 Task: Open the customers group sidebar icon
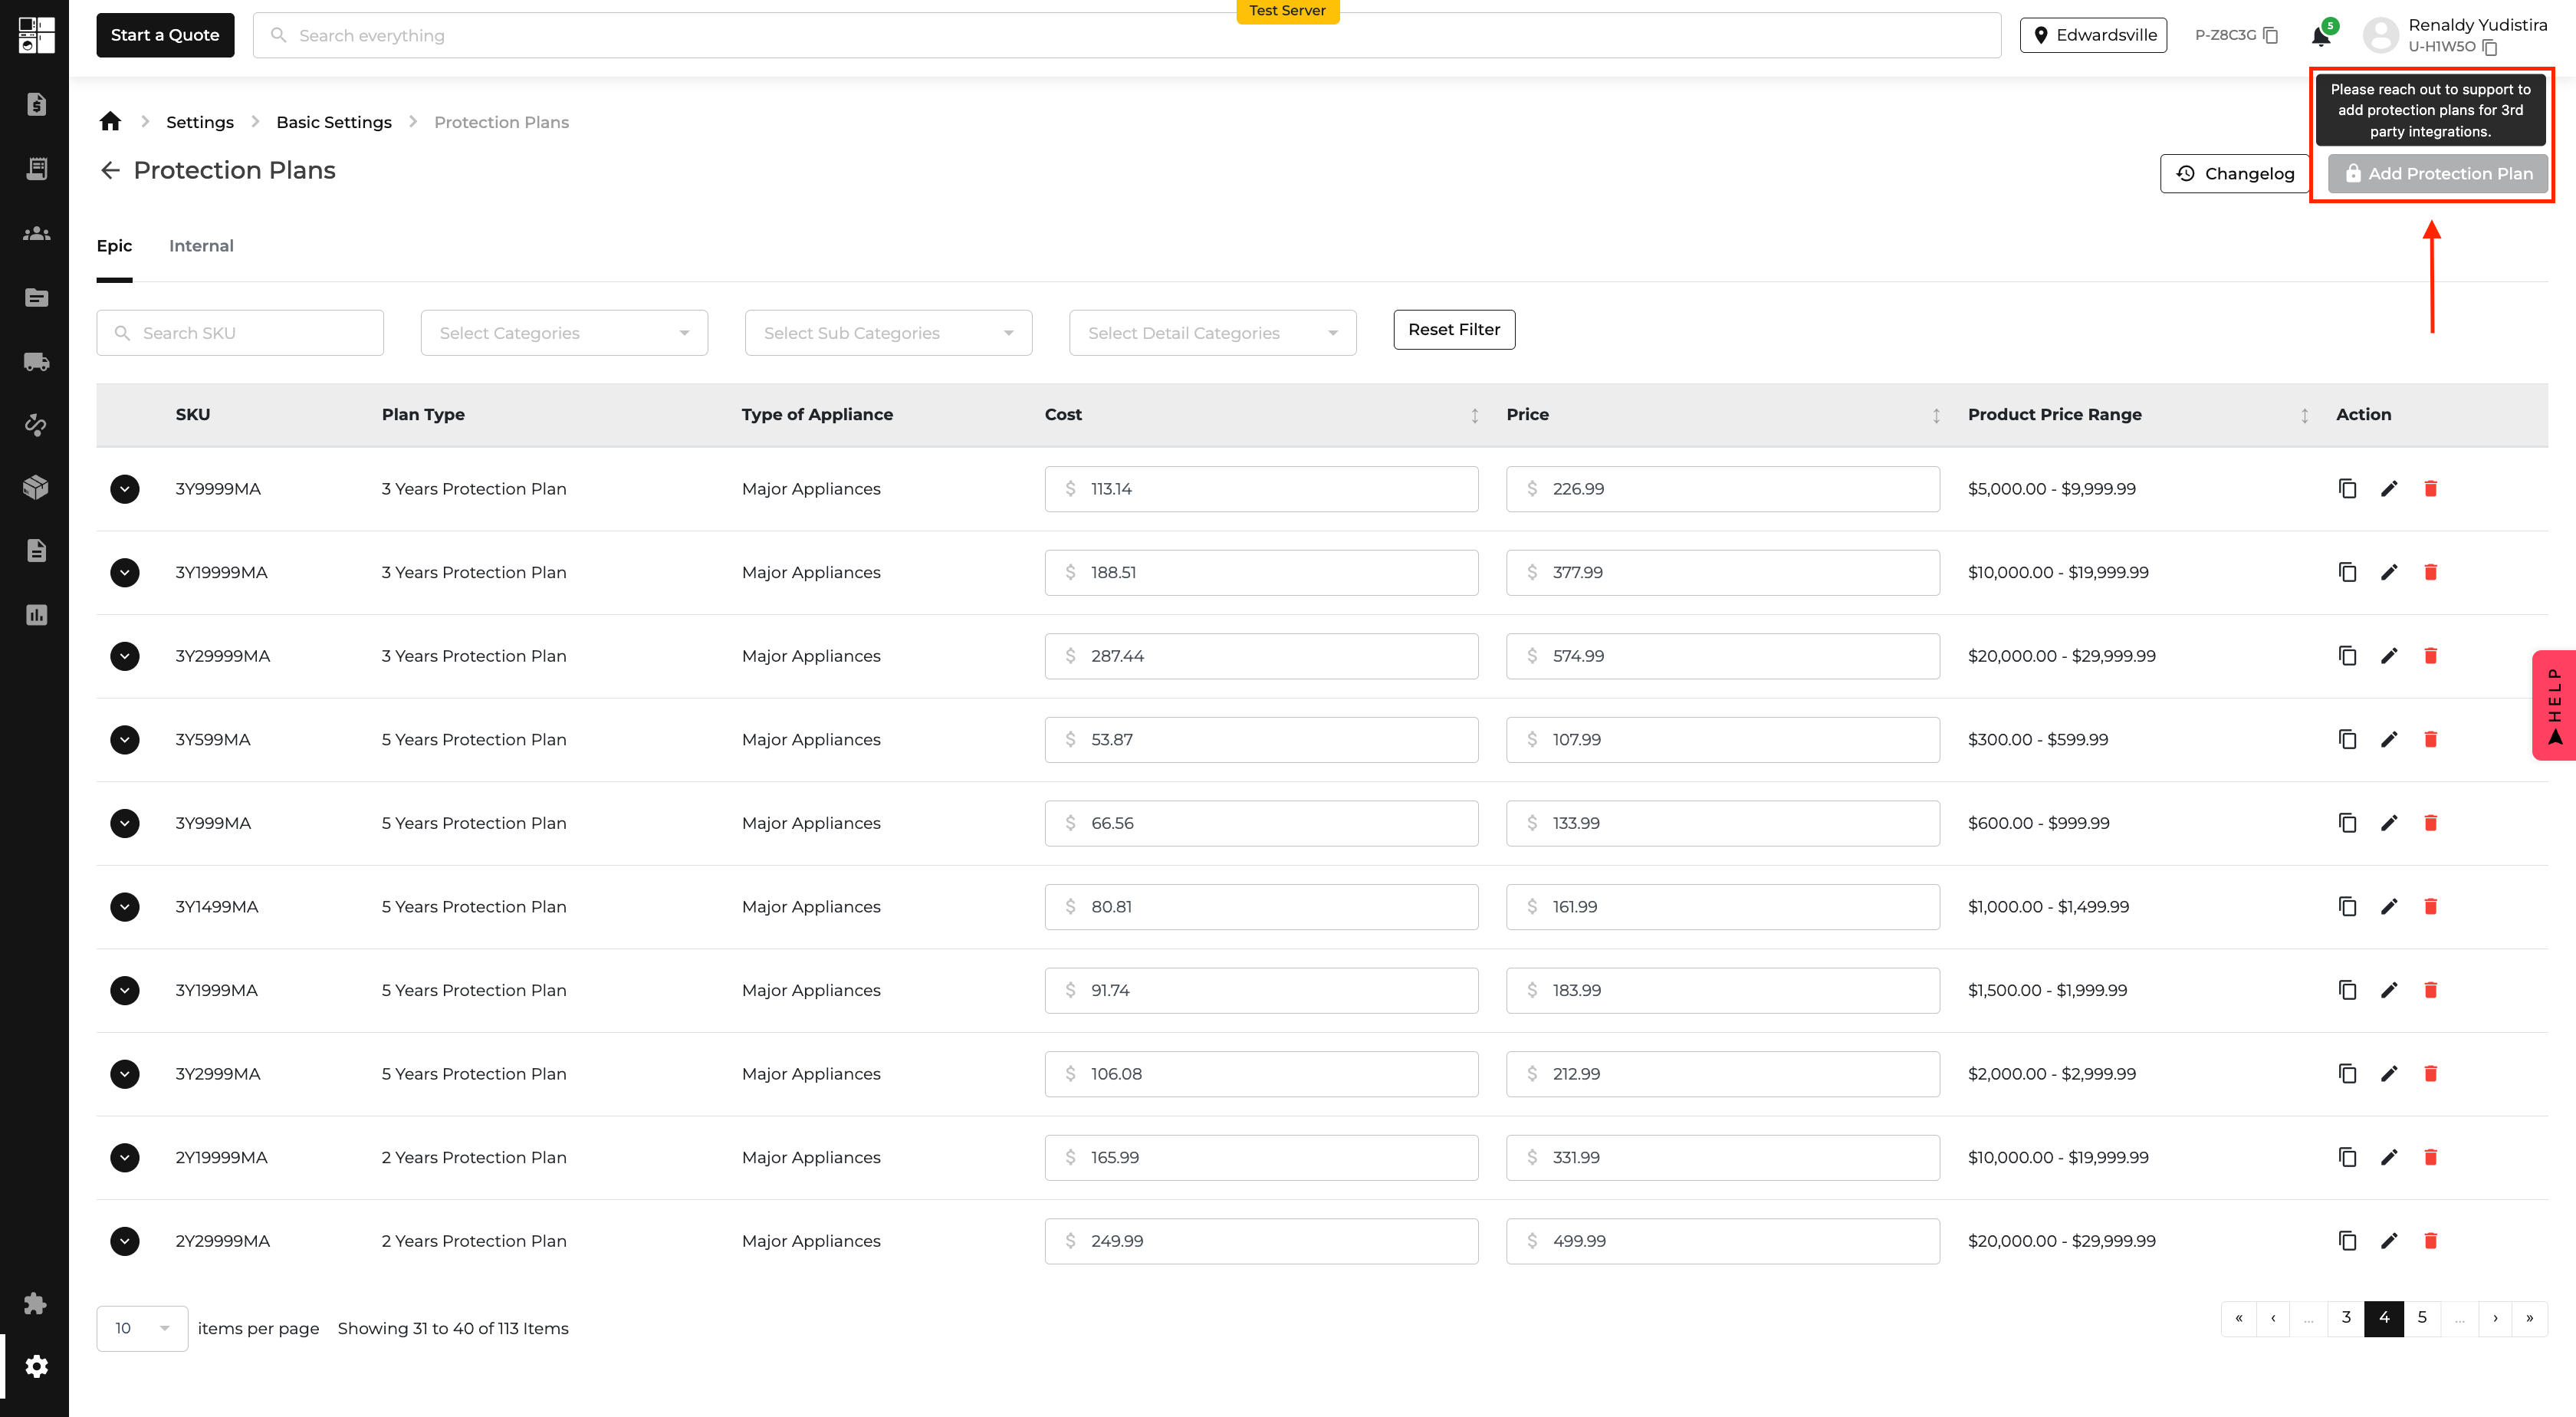[x=36, y=233]
